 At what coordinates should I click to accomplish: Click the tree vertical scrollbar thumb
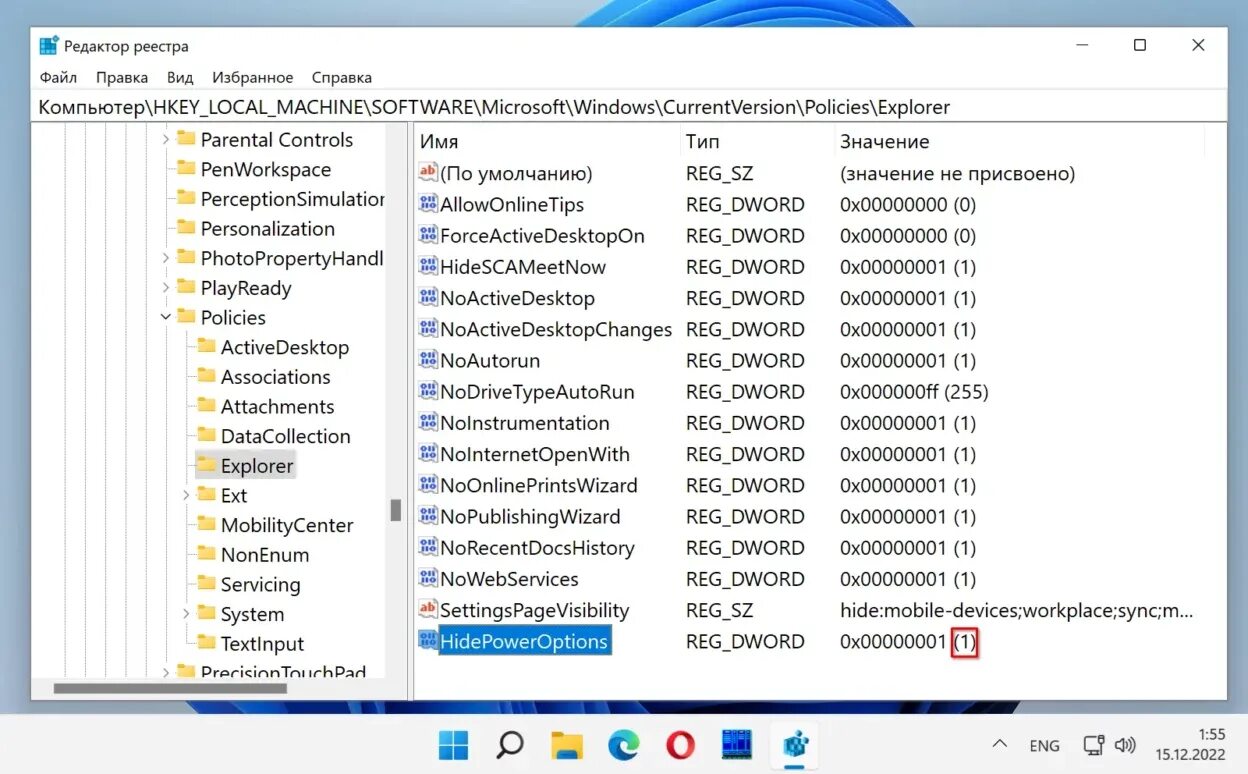click(x=395, y=510)
